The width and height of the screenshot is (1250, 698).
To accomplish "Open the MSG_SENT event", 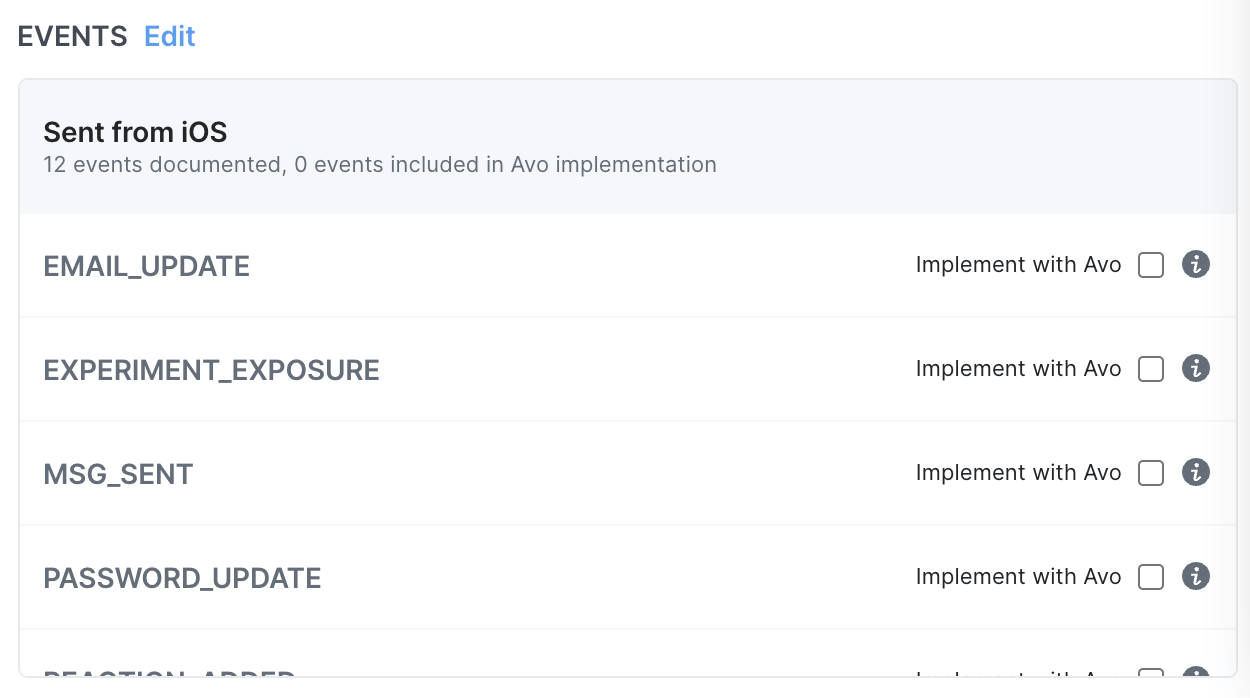I will (118, 473).
